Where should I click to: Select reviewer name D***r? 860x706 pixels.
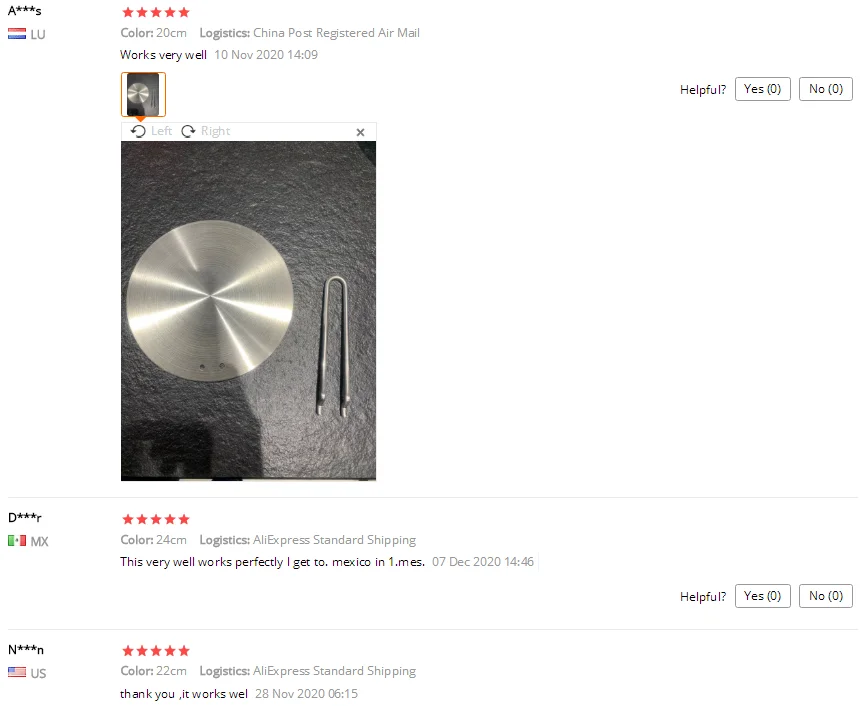[25, 517]
